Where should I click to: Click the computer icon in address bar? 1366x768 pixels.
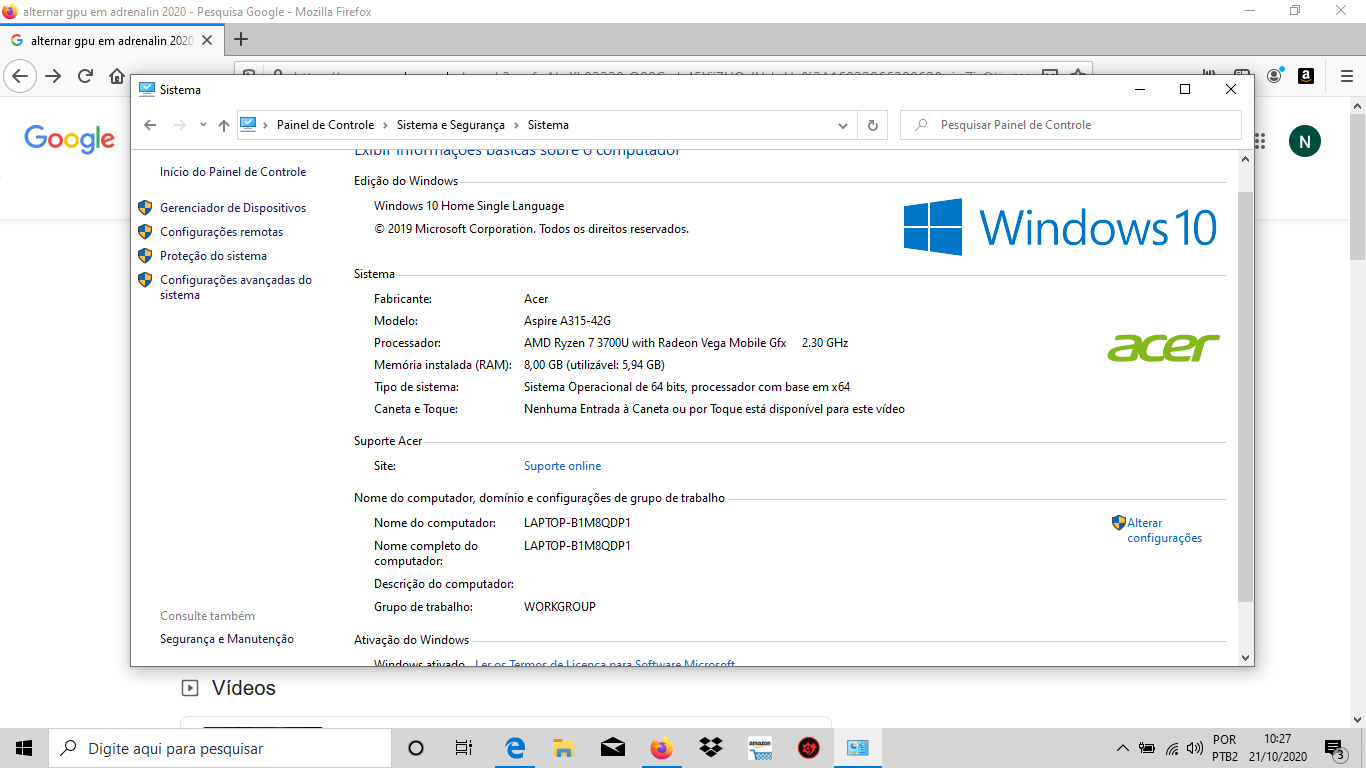pos(249,124)
